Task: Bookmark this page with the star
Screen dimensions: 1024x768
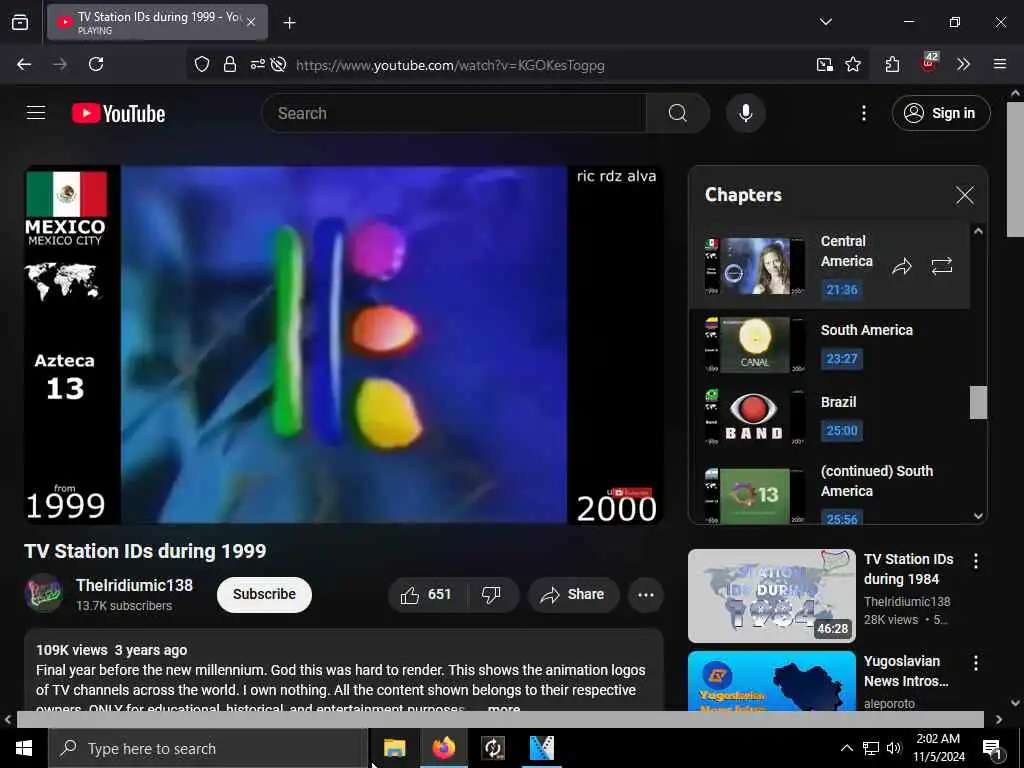Action: (853, 64)
